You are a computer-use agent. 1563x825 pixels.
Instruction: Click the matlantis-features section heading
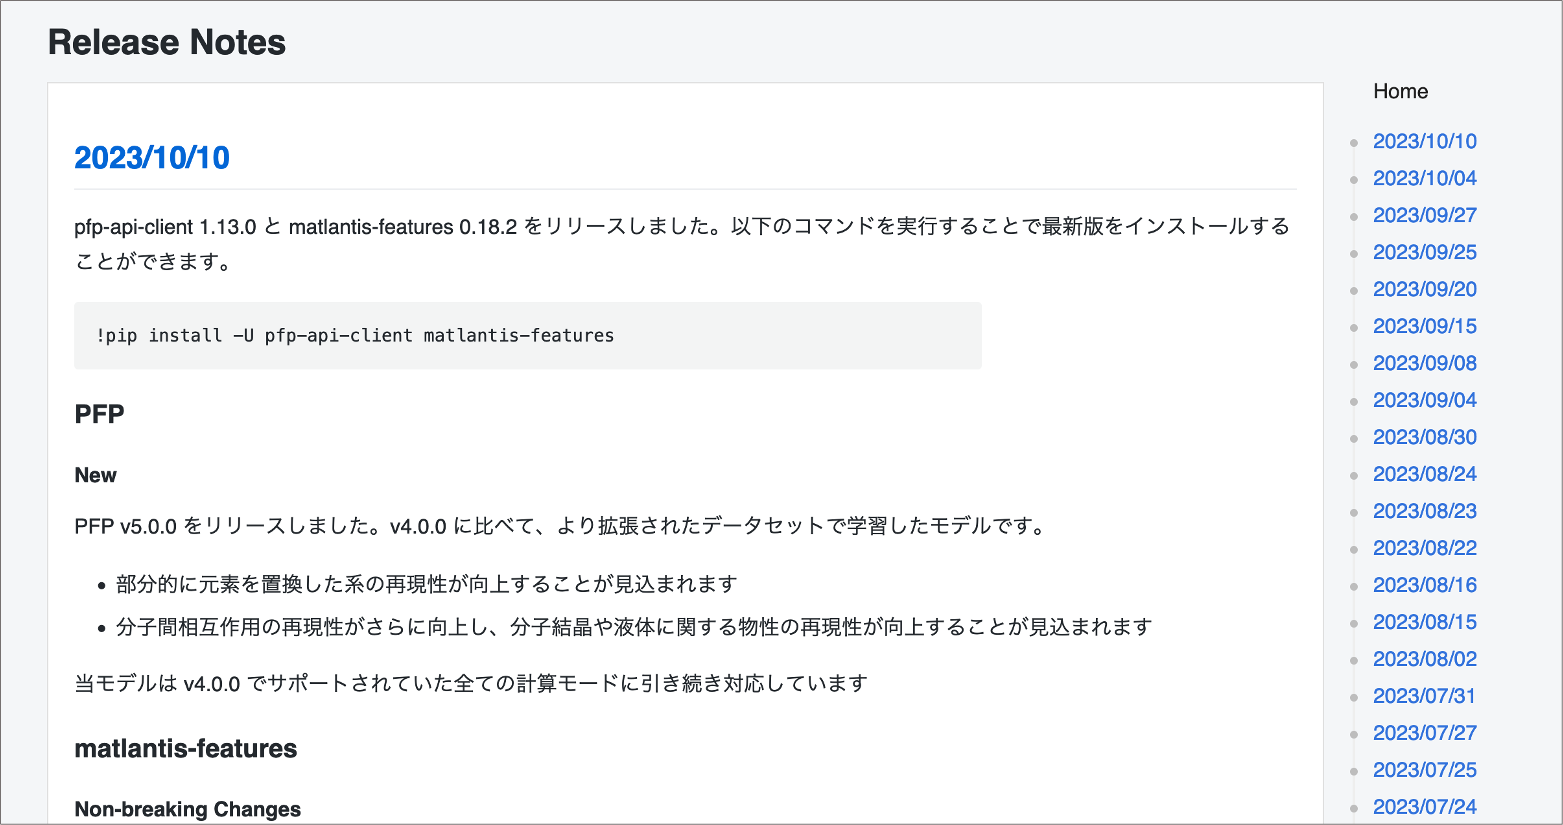tap(186, 749)
